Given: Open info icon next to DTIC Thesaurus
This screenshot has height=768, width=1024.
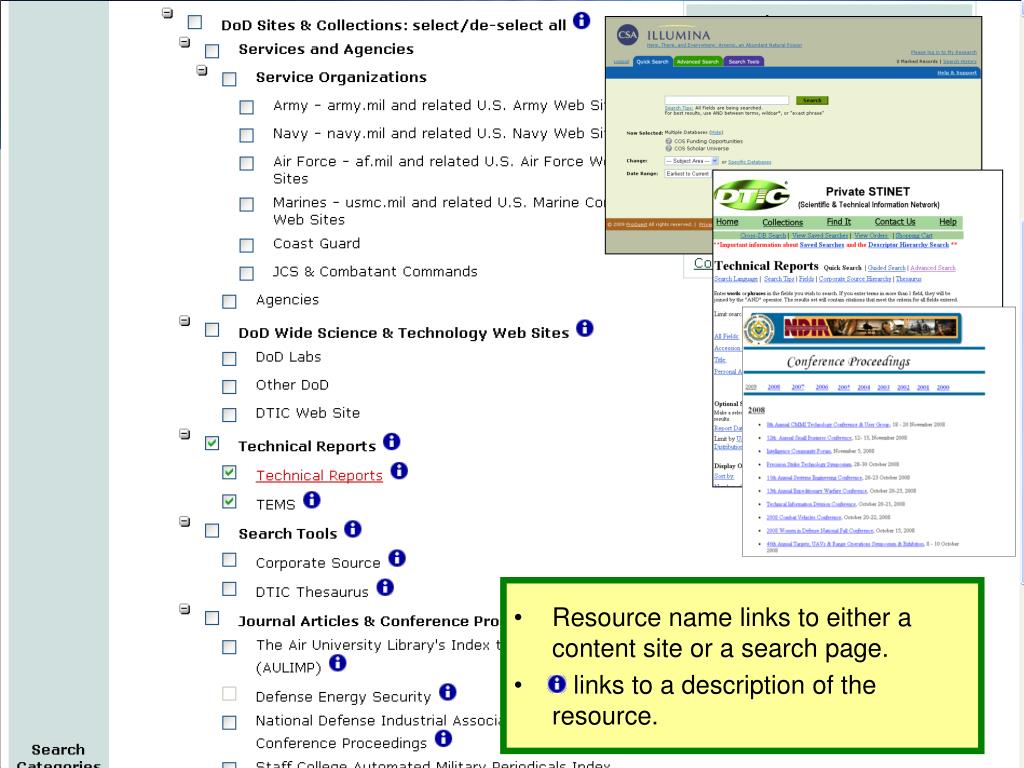Looking at the screenshot, I should pos(385,587).
